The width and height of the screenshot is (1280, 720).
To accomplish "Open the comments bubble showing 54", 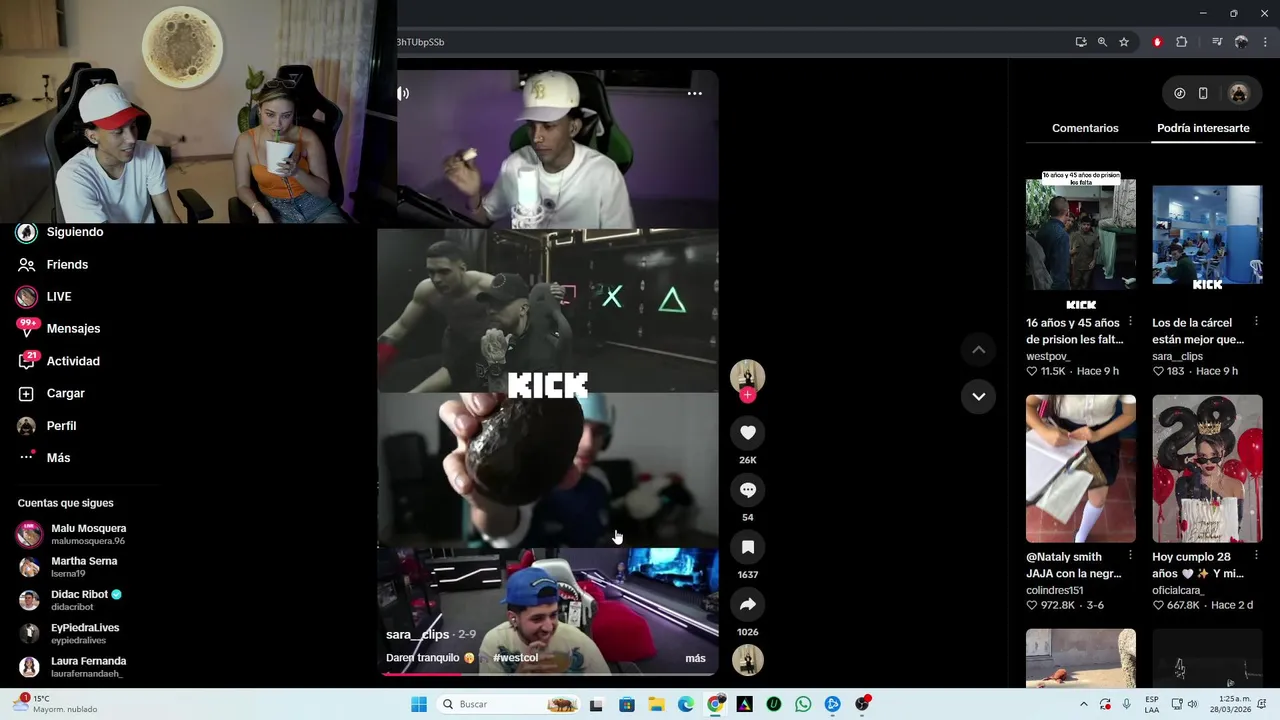I will (x=747, y=490).
